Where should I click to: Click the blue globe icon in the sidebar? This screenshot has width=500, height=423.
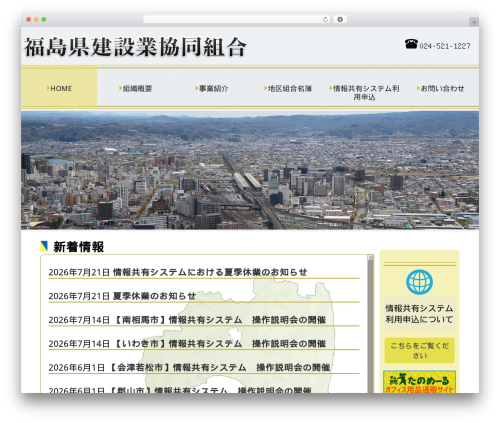419,282
